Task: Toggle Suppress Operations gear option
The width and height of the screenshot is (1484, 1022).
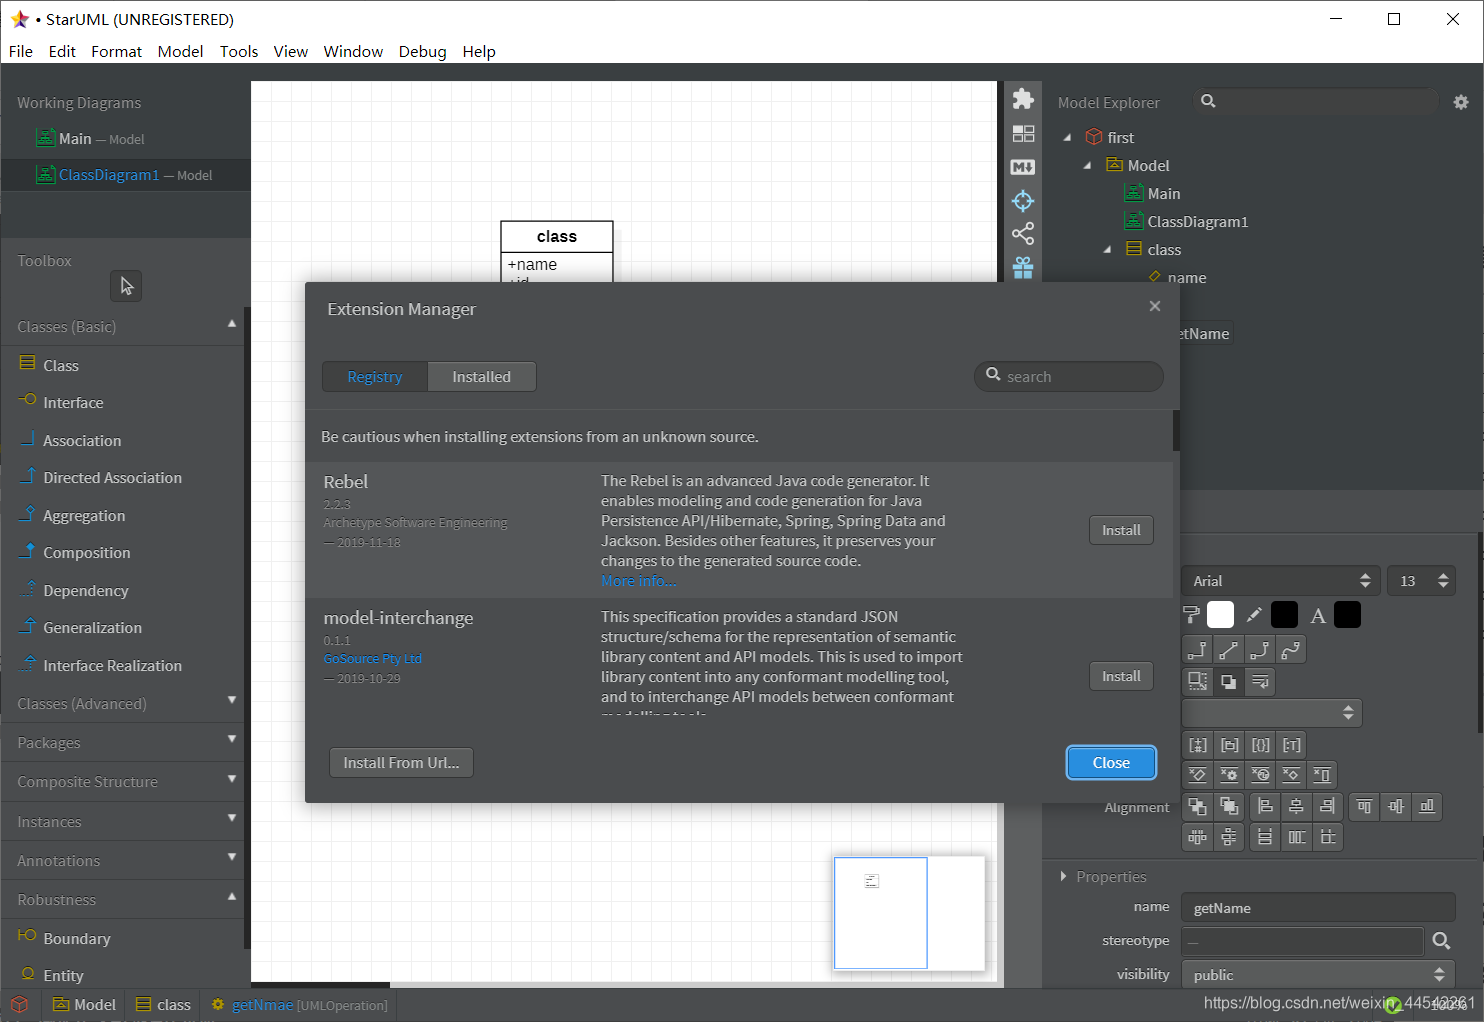Action: (1229, 775)
